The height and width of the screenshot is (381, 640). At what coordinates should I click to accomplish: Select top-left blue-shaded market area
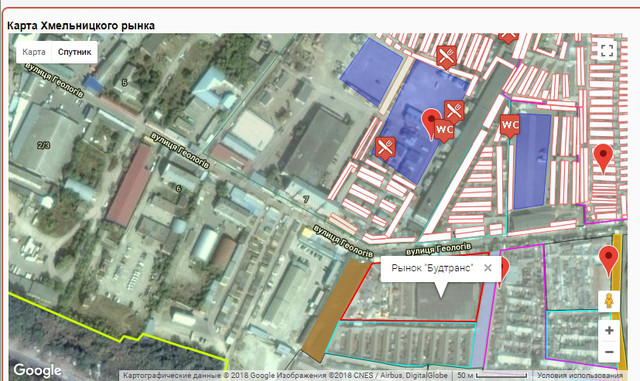[371, 71]
